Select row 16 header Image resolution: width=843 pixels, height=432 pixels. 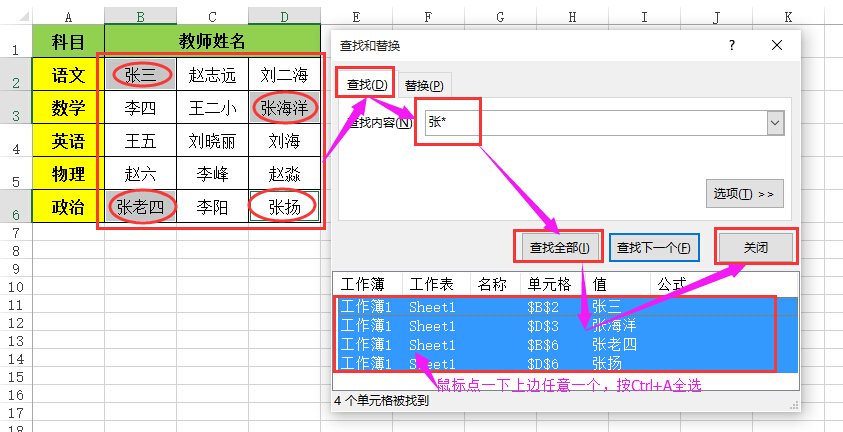tap(16, 395)
